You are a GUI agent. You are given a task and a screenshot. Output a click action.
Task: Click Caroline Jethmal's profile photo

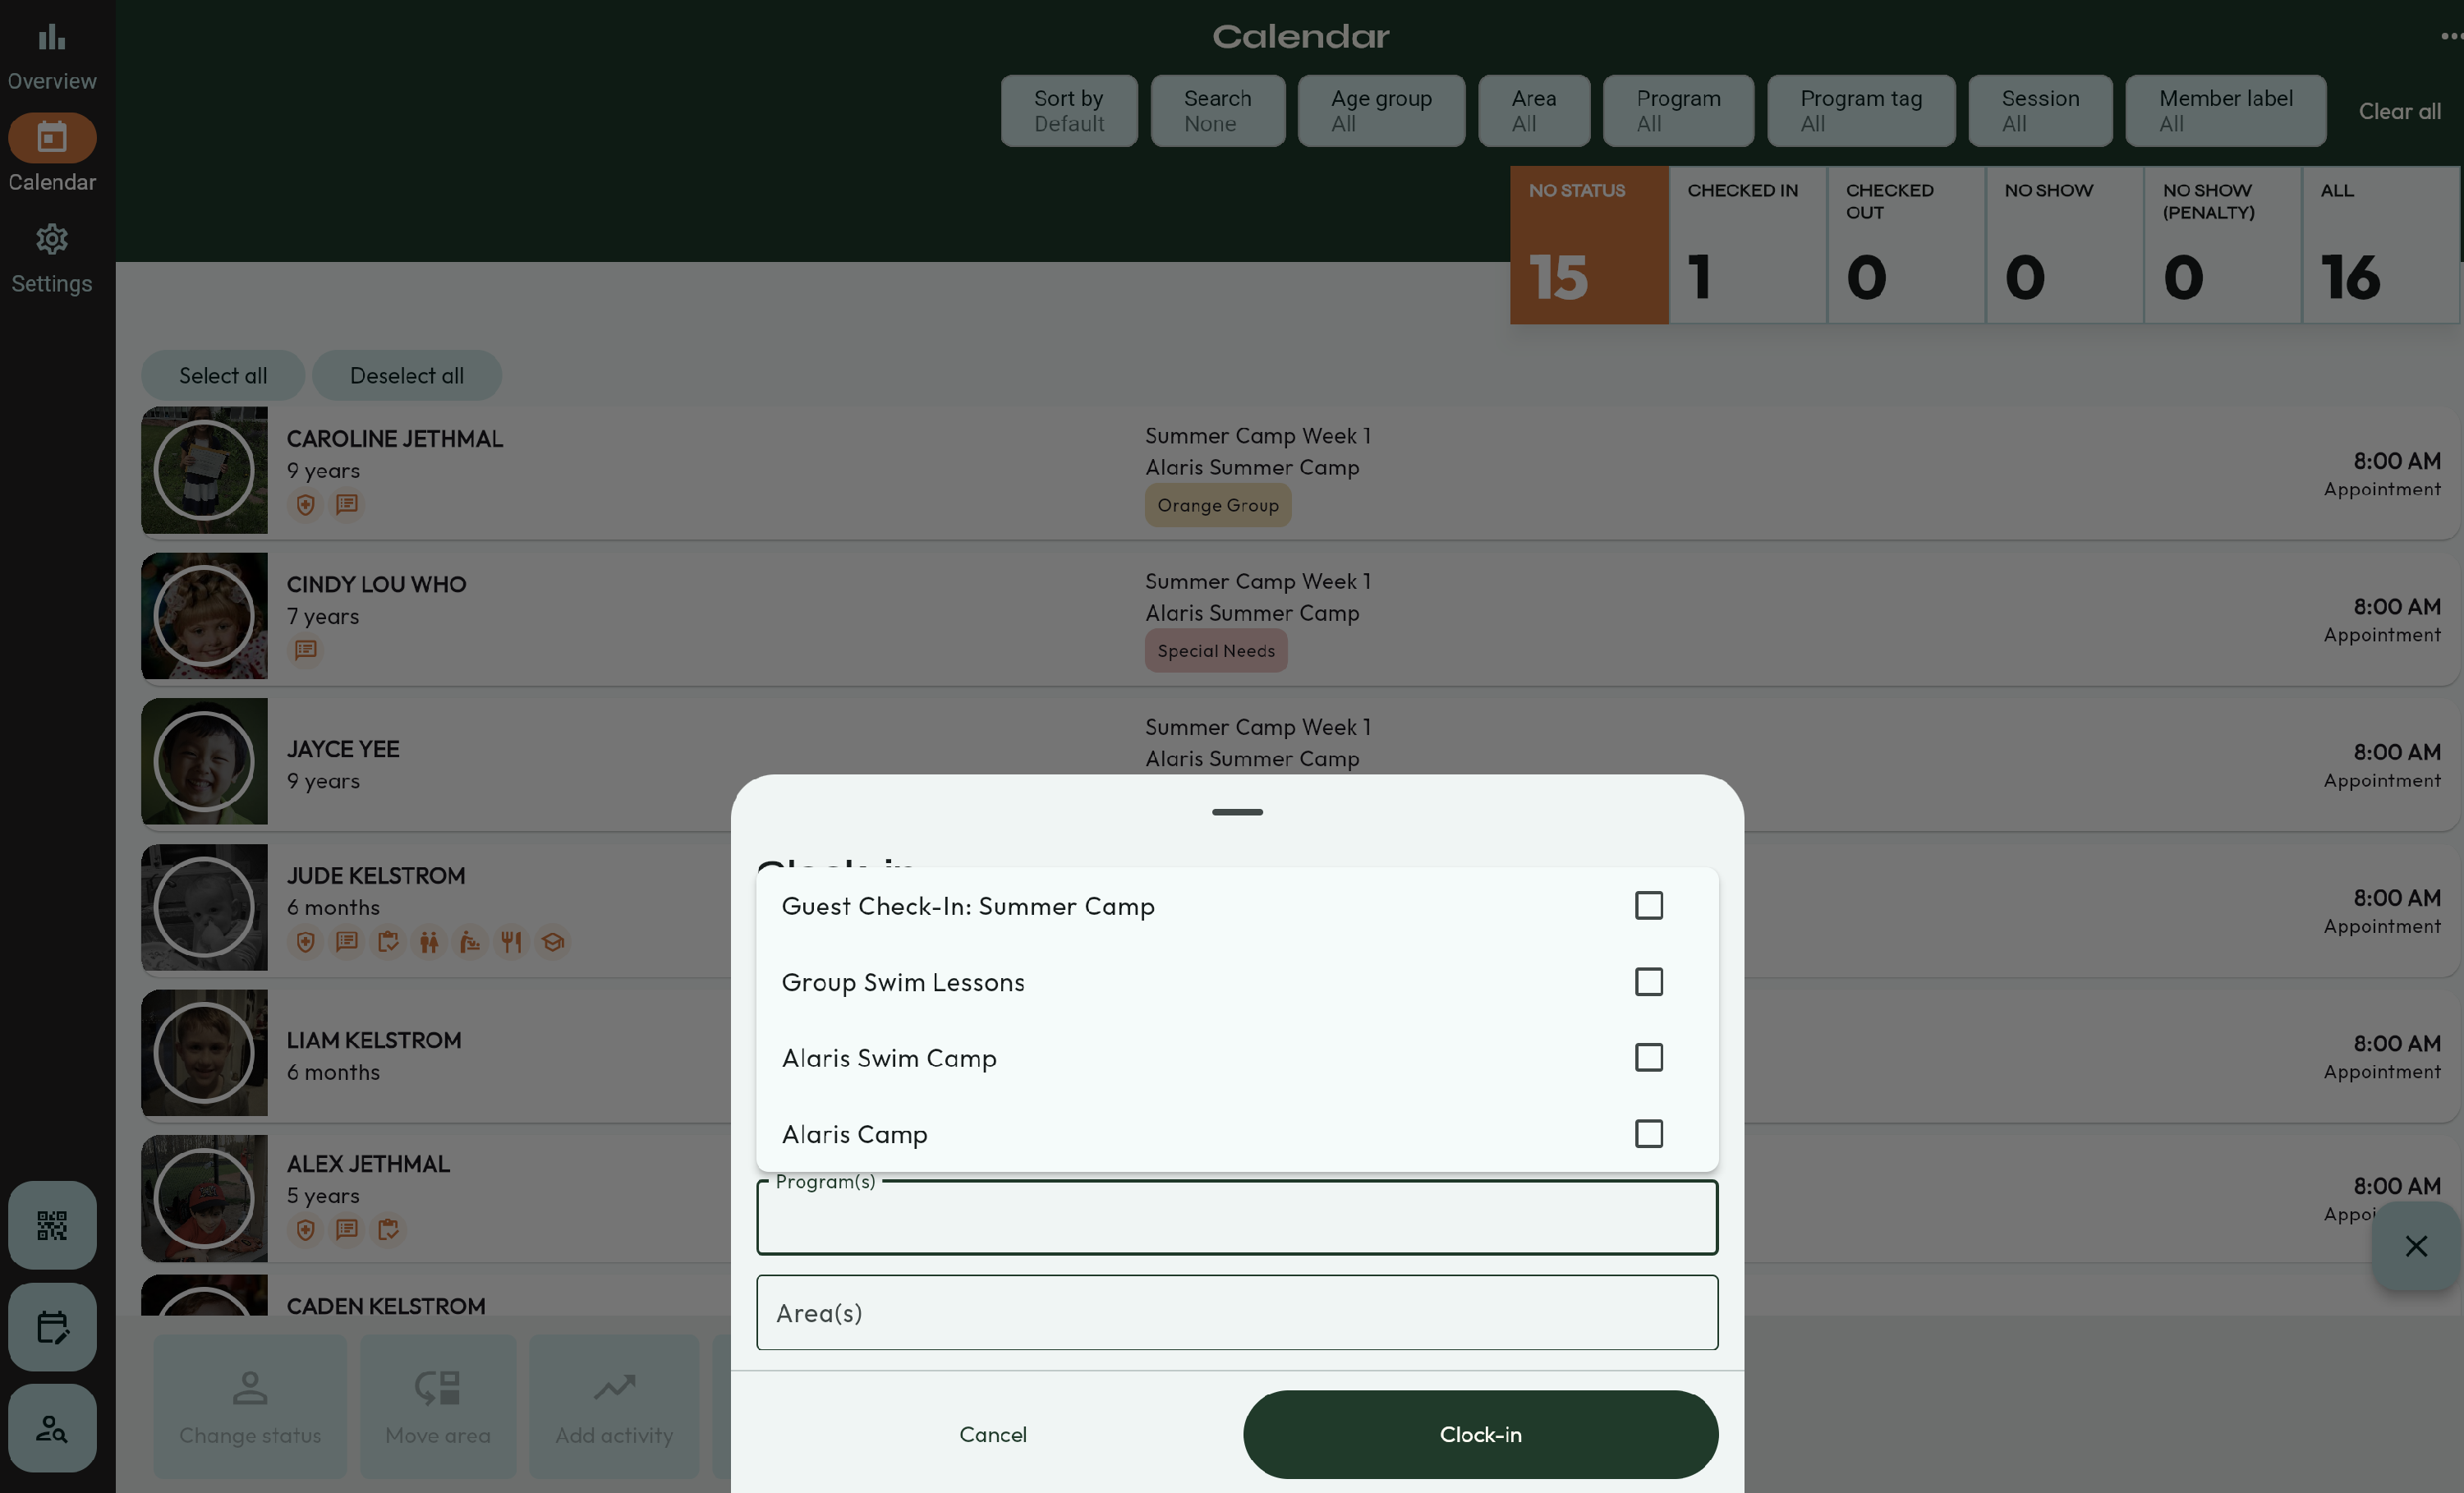[204, 470]
